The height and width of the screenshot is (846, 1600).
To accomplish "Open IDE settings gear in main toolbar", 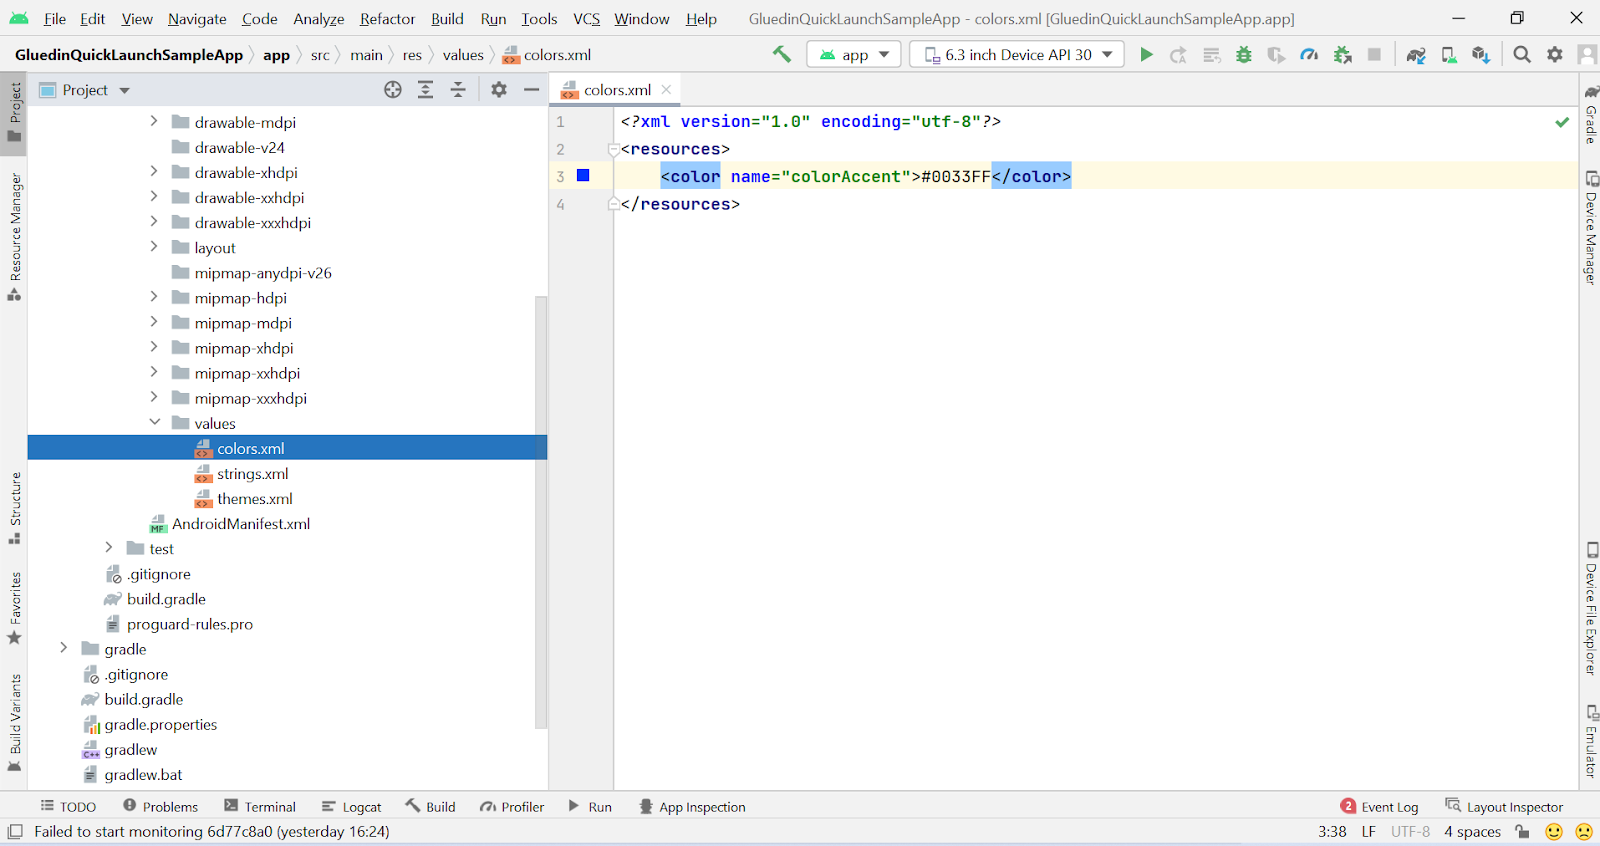I will tap(1555, 55).
